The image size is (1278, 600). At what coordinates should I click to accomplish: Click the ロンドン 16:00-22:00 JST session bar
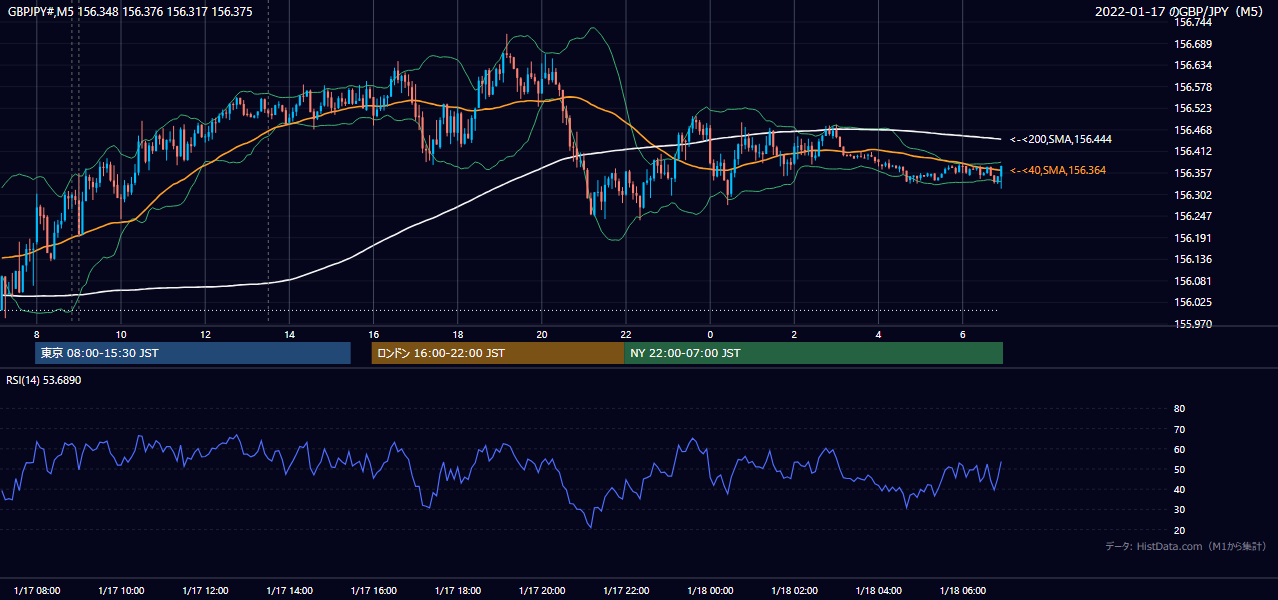(x=497, y=353)
